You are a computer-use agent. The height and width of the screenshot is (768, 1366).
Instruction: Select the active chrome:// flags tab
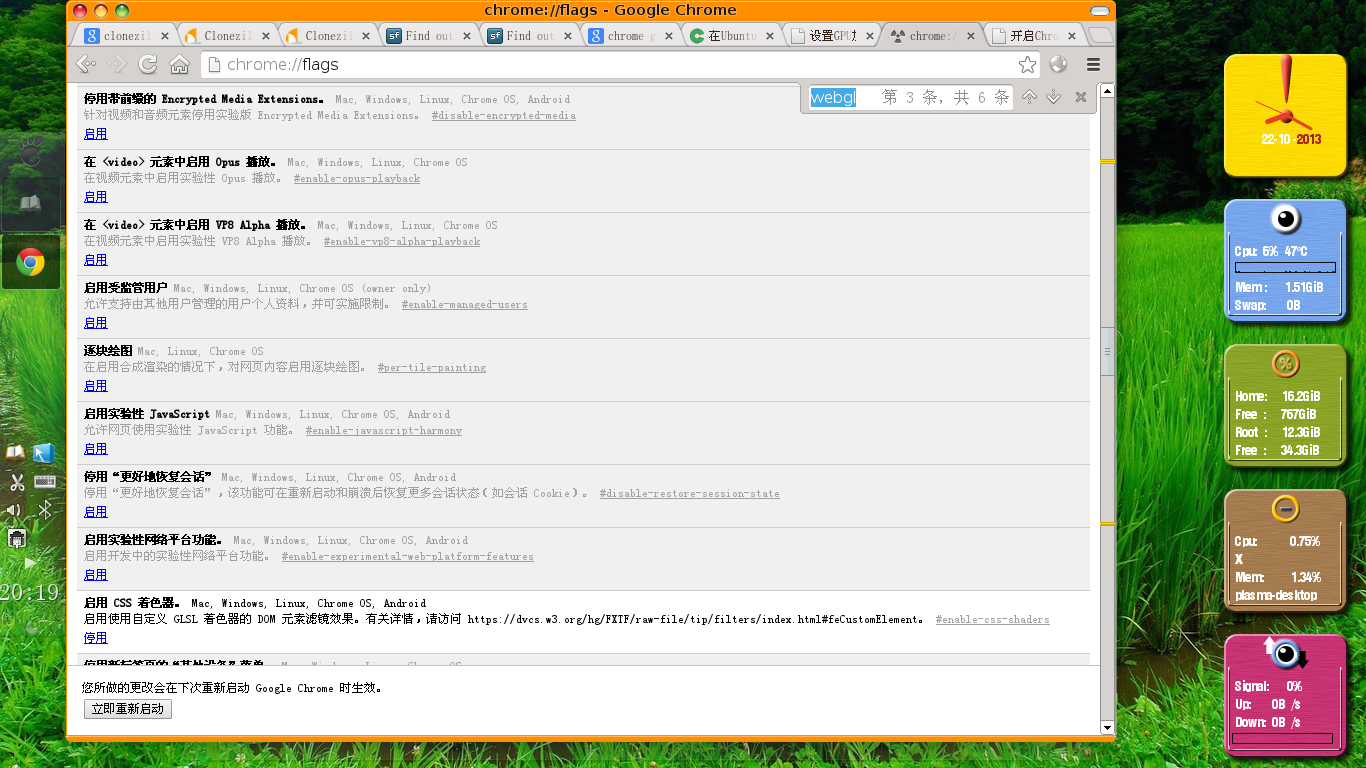tap(932, 35)
